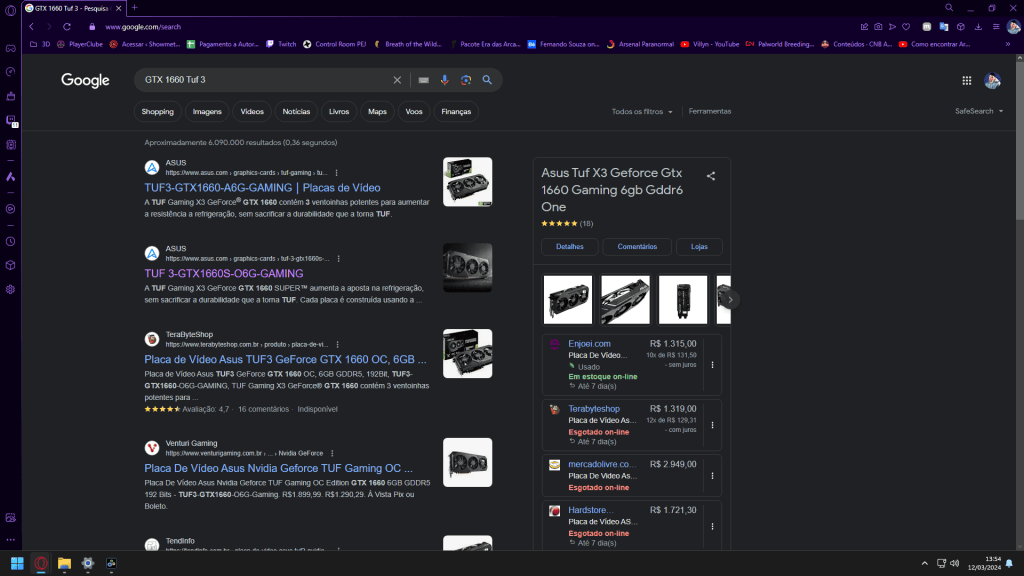The height and width of the screenshot is (576, 1024).
Task: Take a snapshot with camera icon
Action: pyautogui.click(x=878, y=27)
